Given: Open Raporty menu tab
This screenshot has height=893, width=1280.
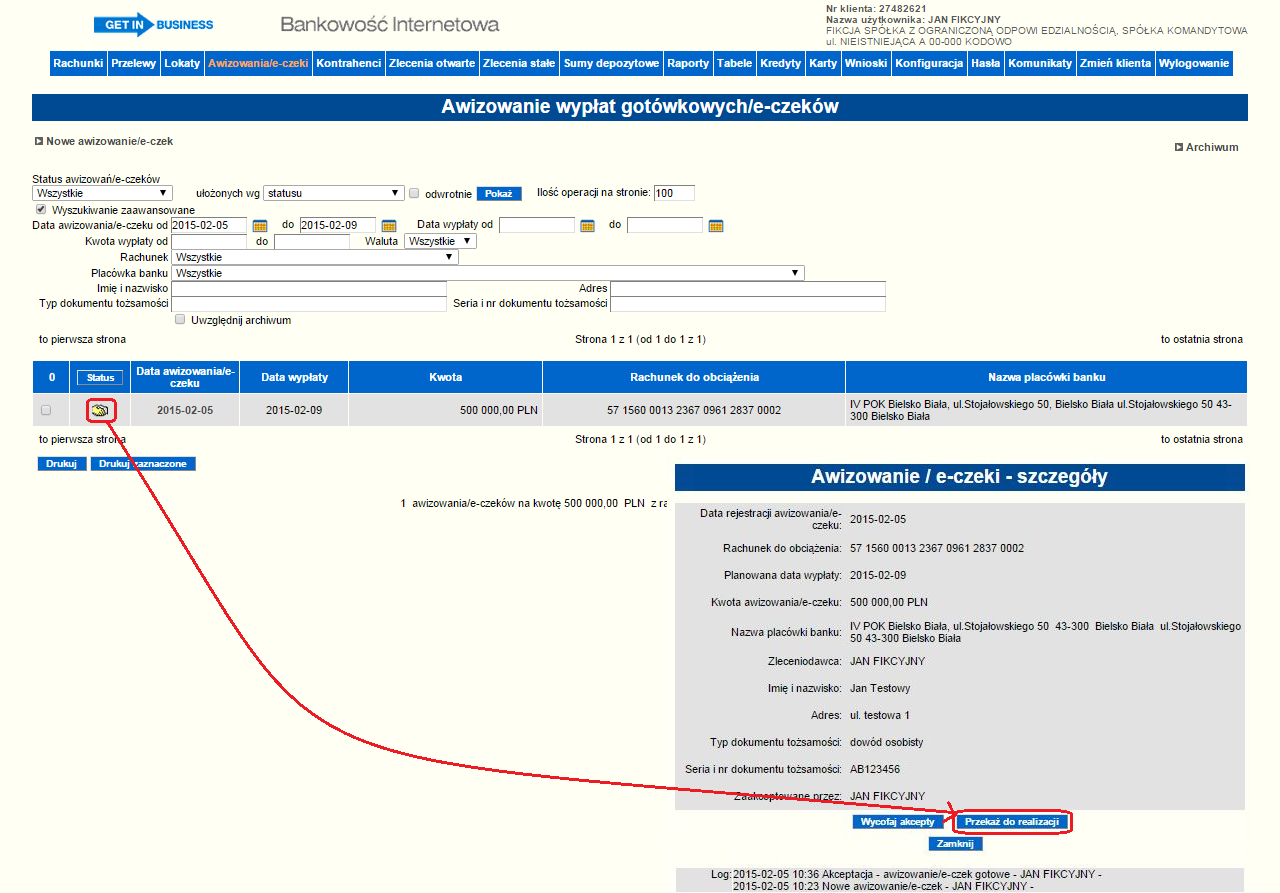Looking at the screenshot, I should 688,63.
